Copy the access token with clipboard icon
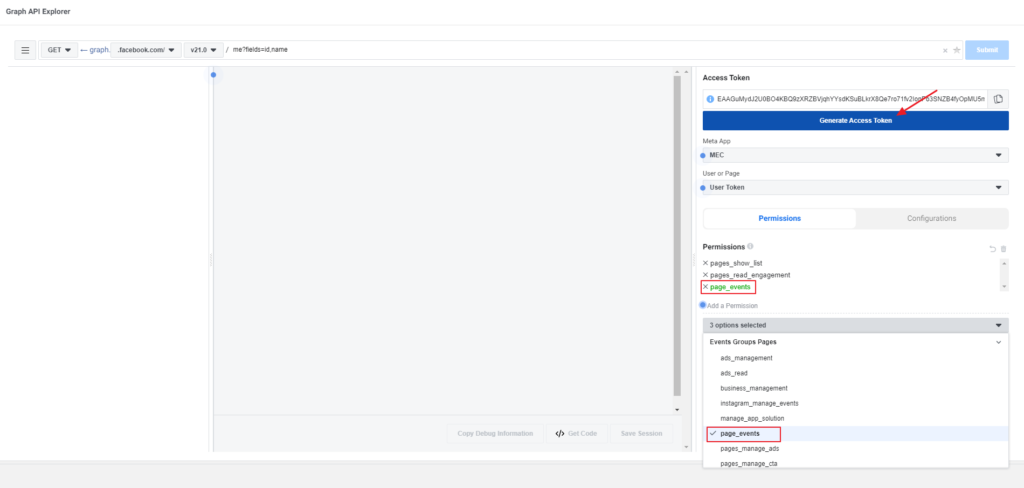1024x488 pixels. coord(998,99)
